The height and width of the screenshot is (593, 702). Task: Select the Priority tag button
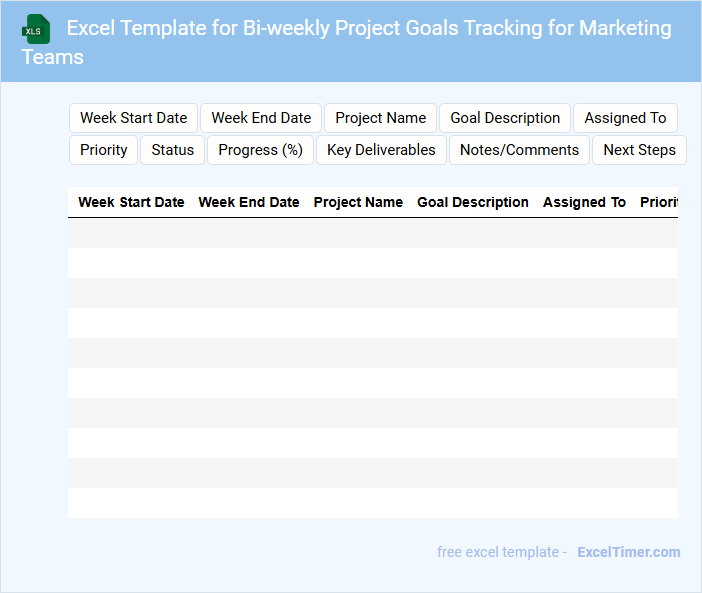[104, 150]
